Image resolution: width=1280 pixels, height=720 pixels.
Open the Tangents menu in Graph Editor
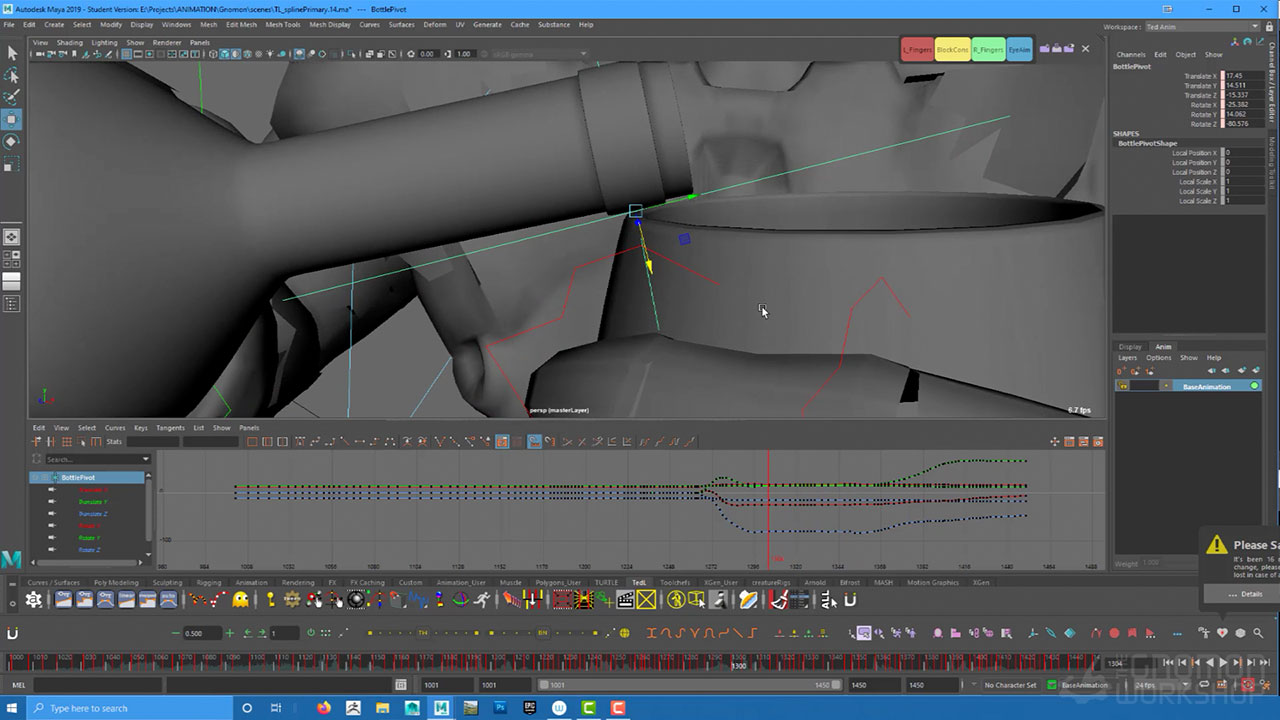tap(170, 428)
